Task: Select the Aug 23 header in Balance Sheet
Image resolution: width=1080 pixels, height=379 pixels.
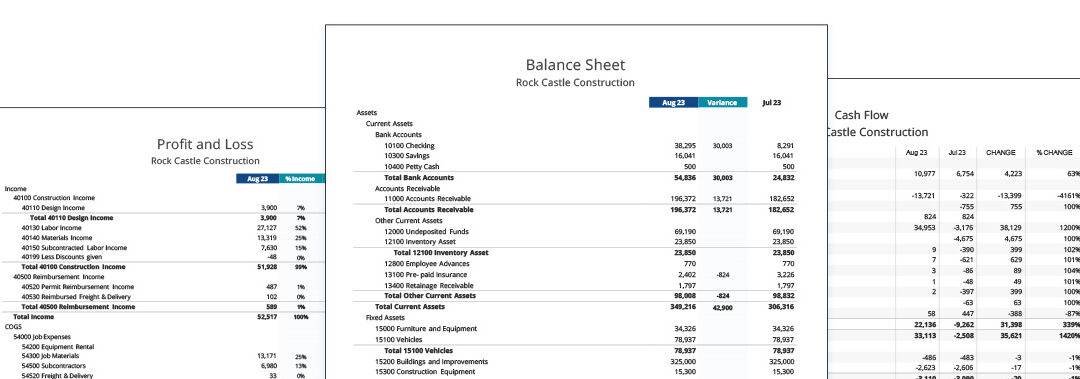Action: (x=673, y=103)
